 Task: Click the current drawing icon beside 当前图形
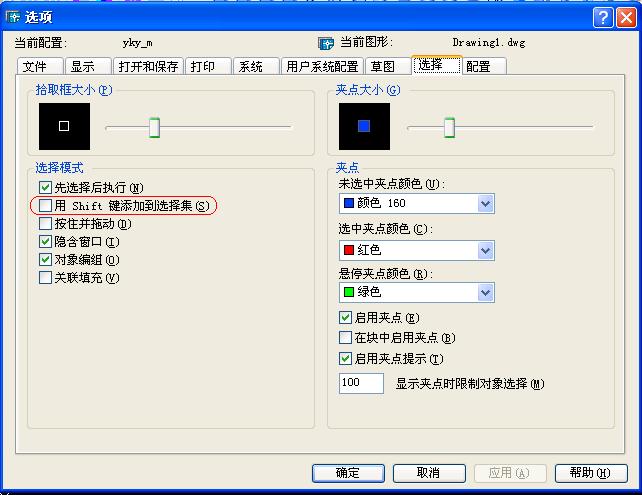click(326, 43)
